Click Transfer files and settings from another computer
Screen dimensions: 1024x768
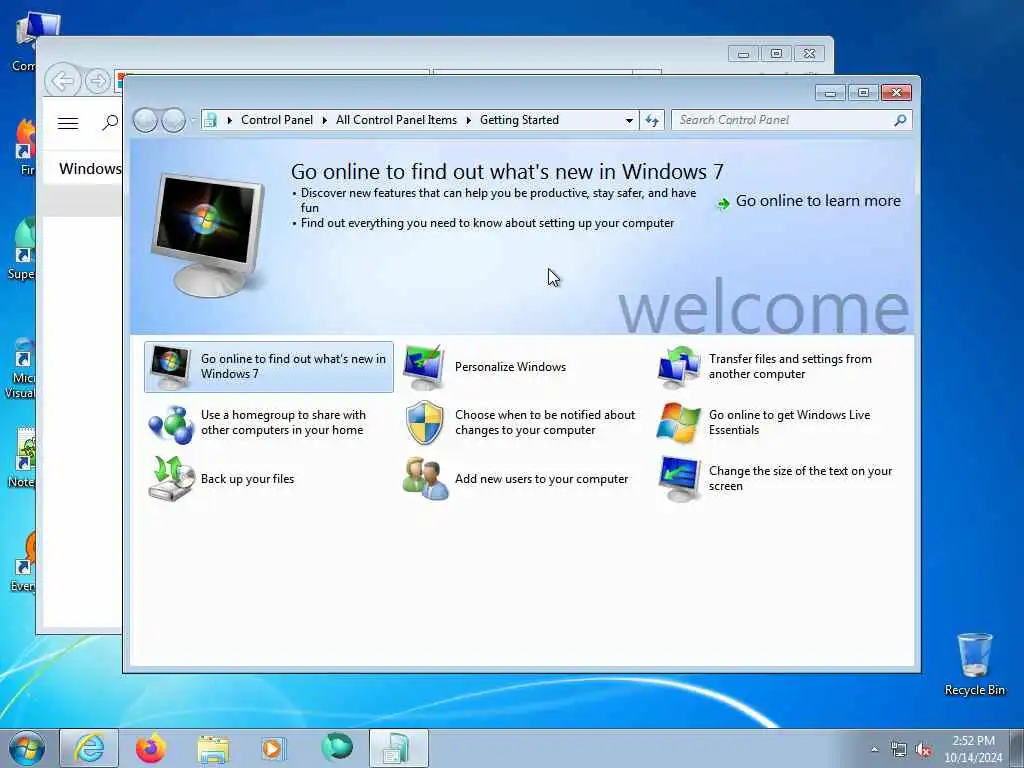point(790,366)
